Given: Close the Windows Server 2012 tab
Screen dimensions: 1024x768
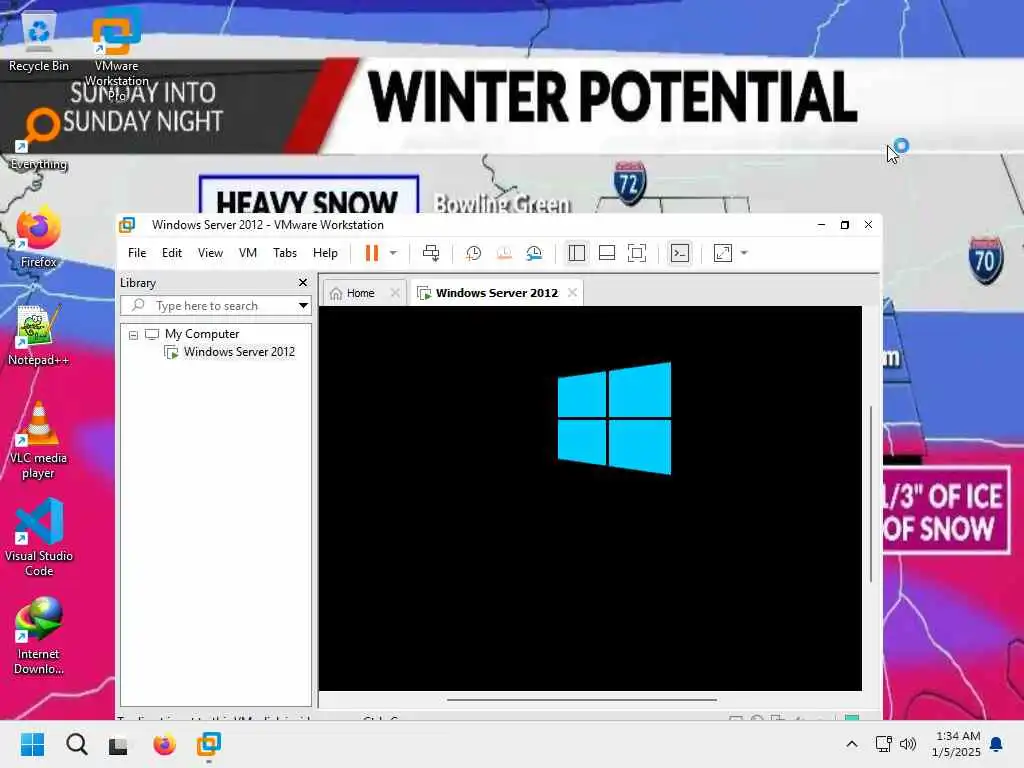Looking at the screenshot, I should tap(572, 293).
